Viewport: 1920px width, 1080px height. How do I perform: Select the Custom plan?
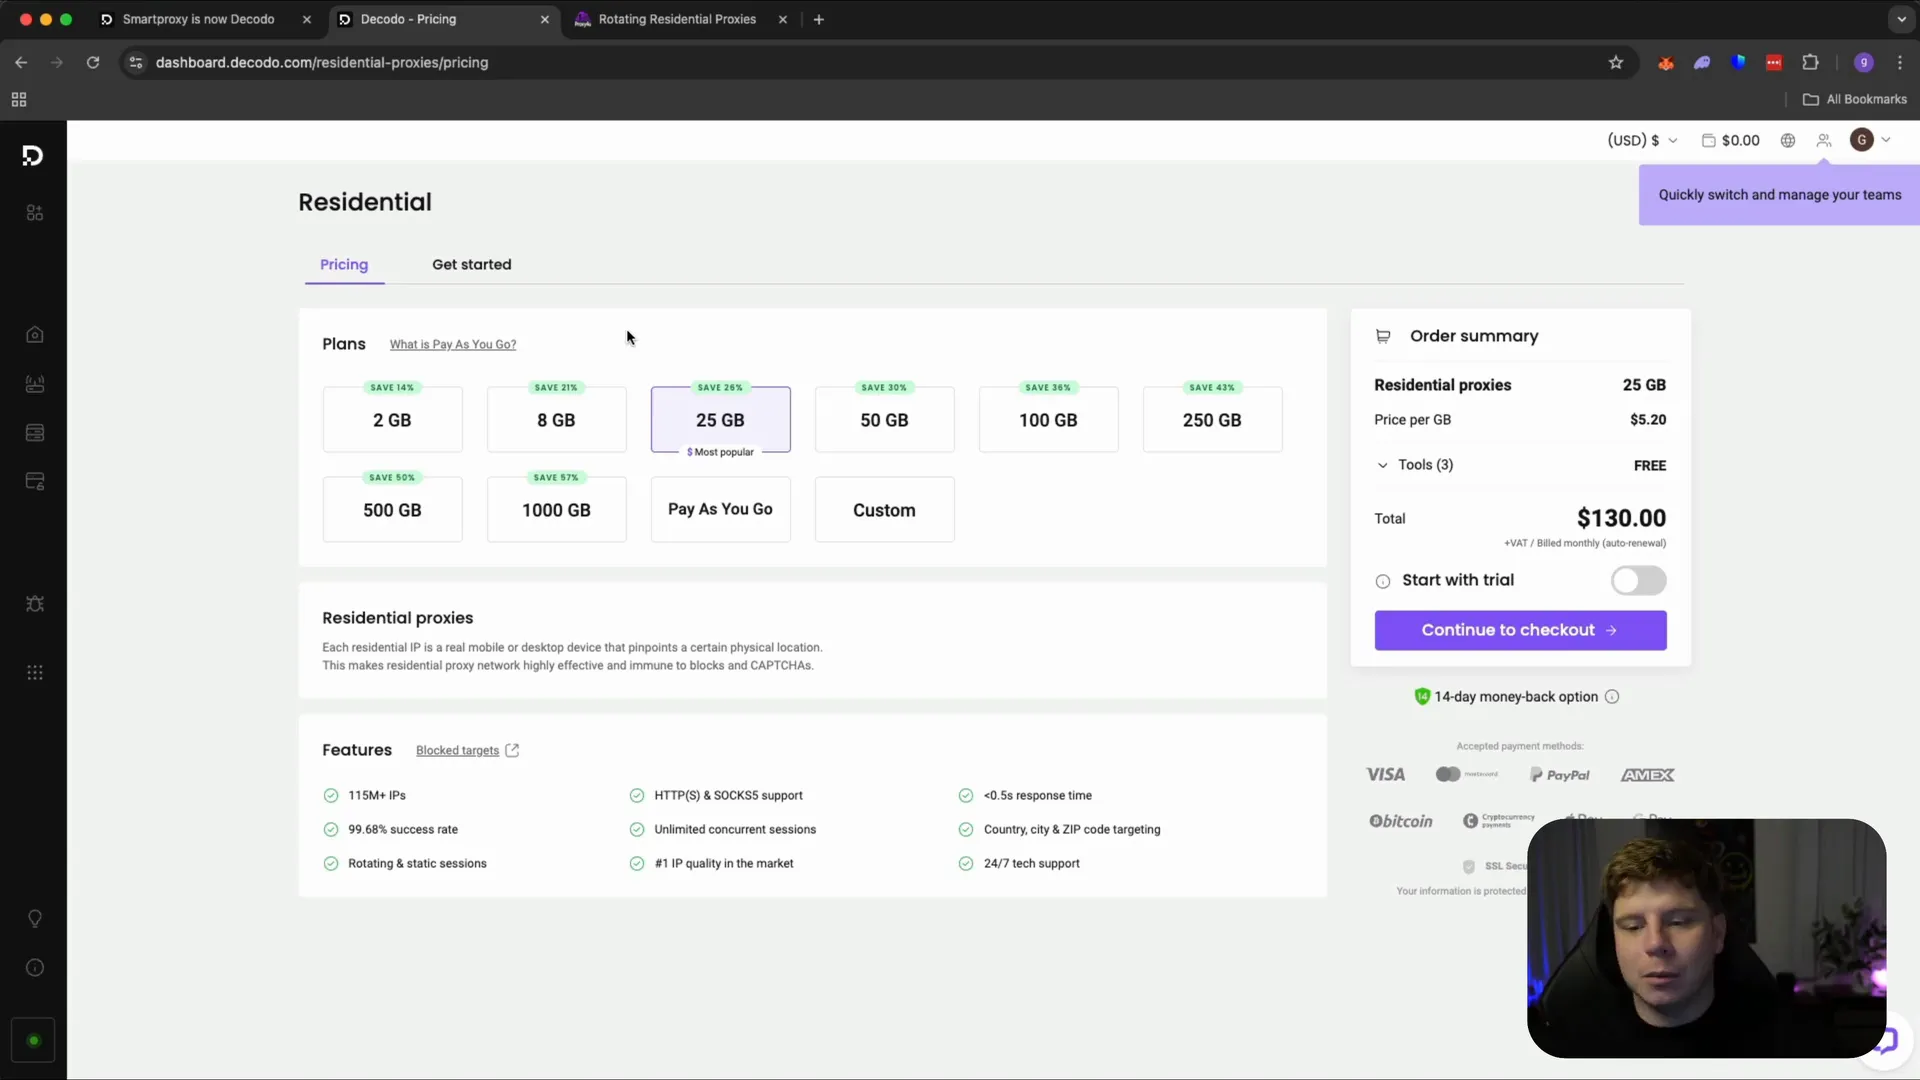click(884, 510)
